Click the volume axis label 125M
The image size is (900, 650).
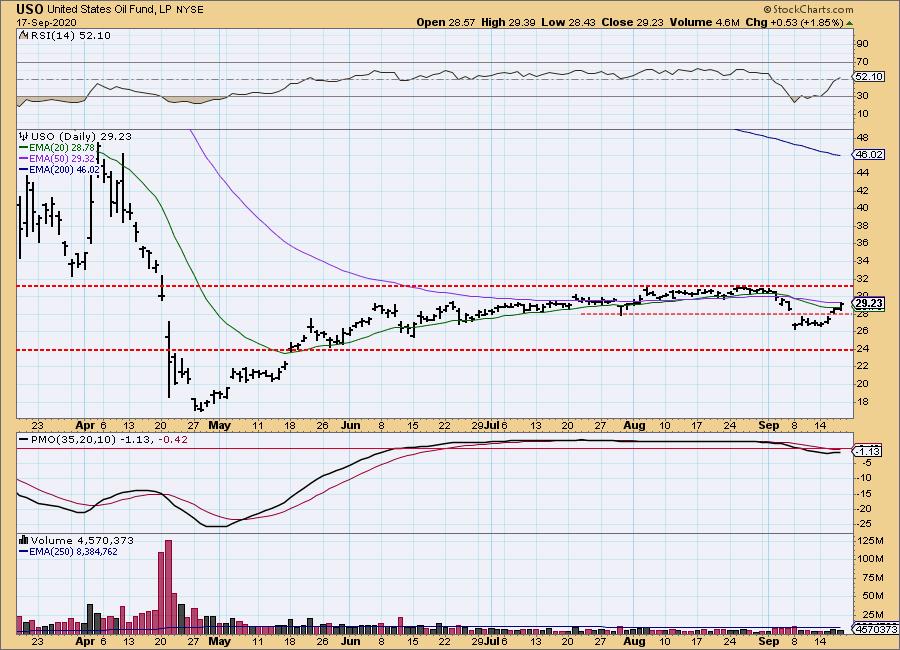870,540
